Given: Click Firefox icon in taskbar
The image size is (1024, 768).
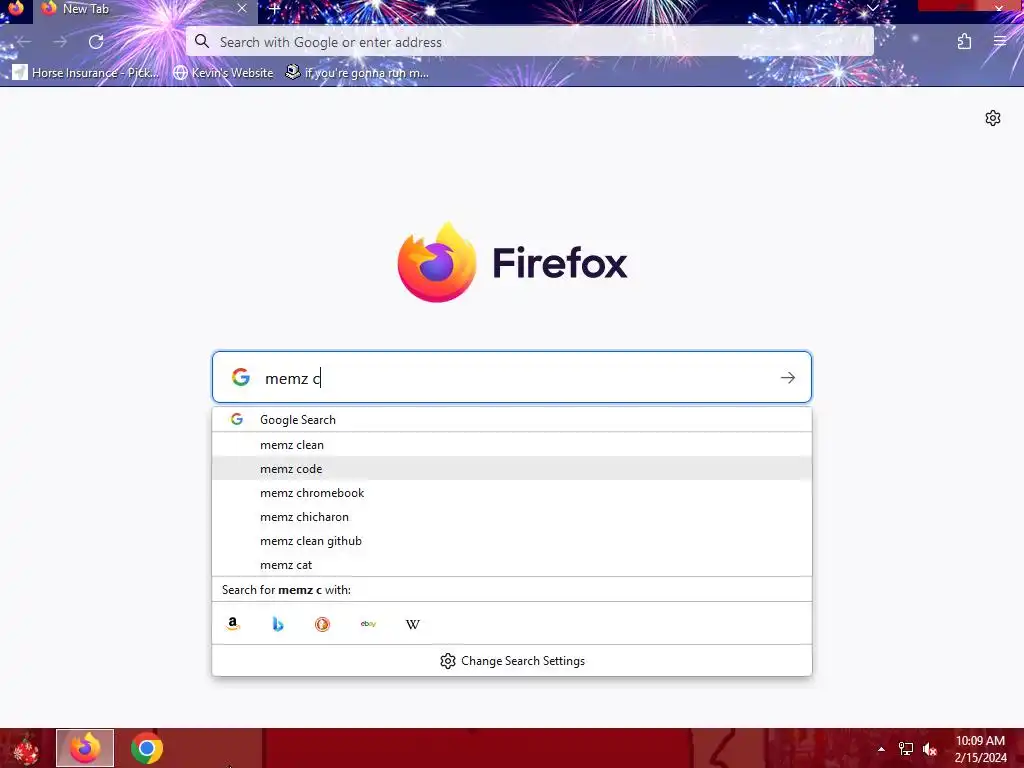Looking at the screenshot, I should [x=85, y=748].
